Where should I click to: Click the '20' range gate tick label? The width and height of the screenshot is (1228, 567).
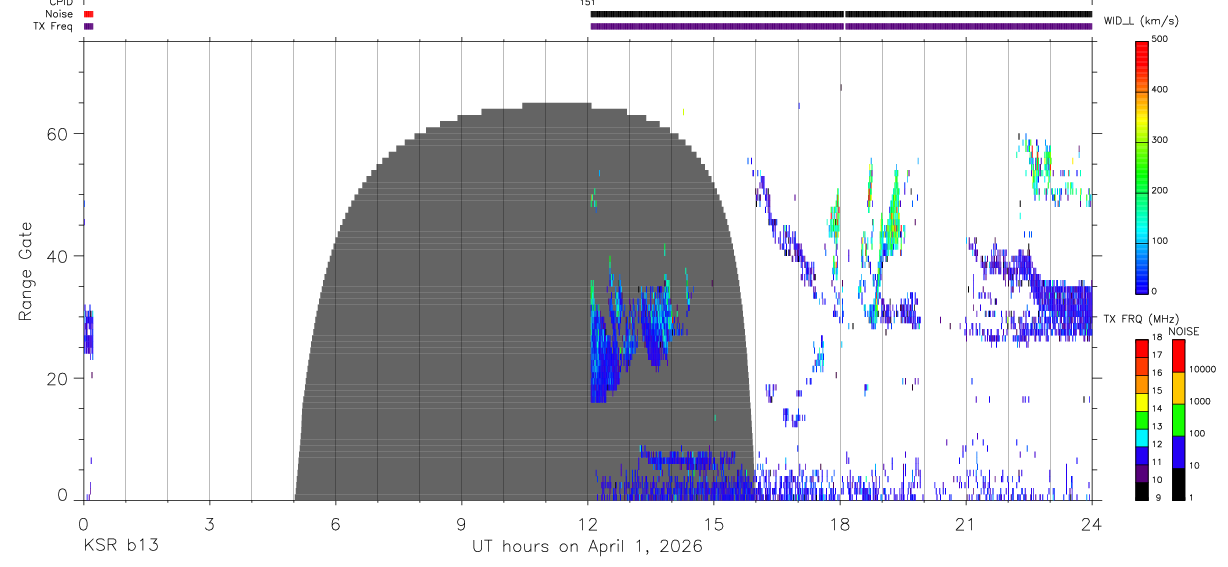(58, 379)
